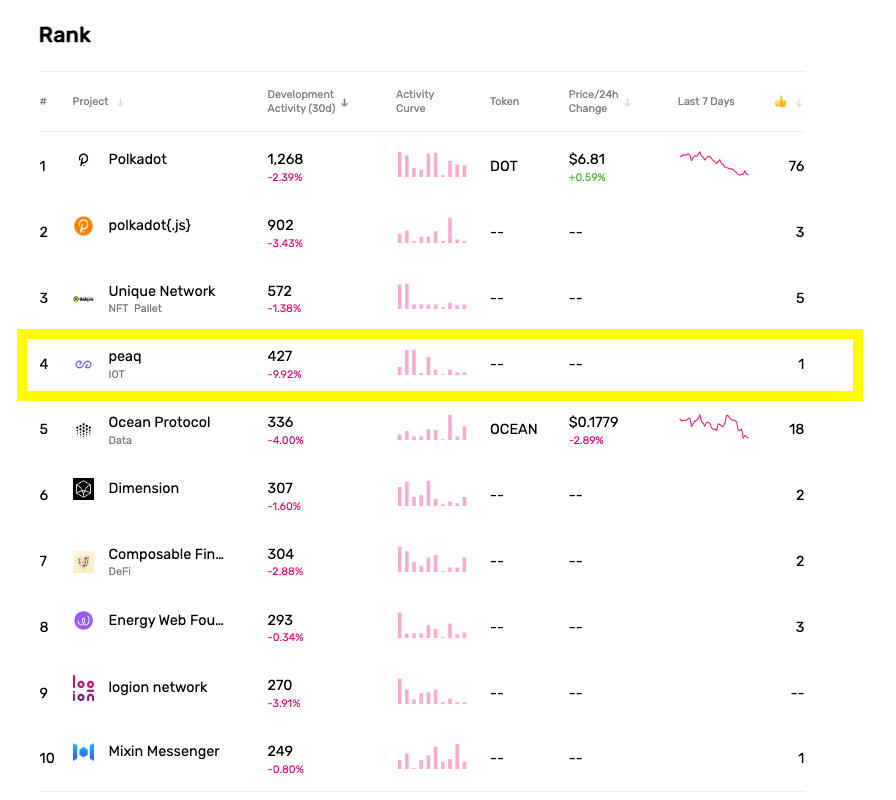Click Unique Network activity curve chart
The height and width of the screenshot is (800, 896).
(x=432, y=297)
